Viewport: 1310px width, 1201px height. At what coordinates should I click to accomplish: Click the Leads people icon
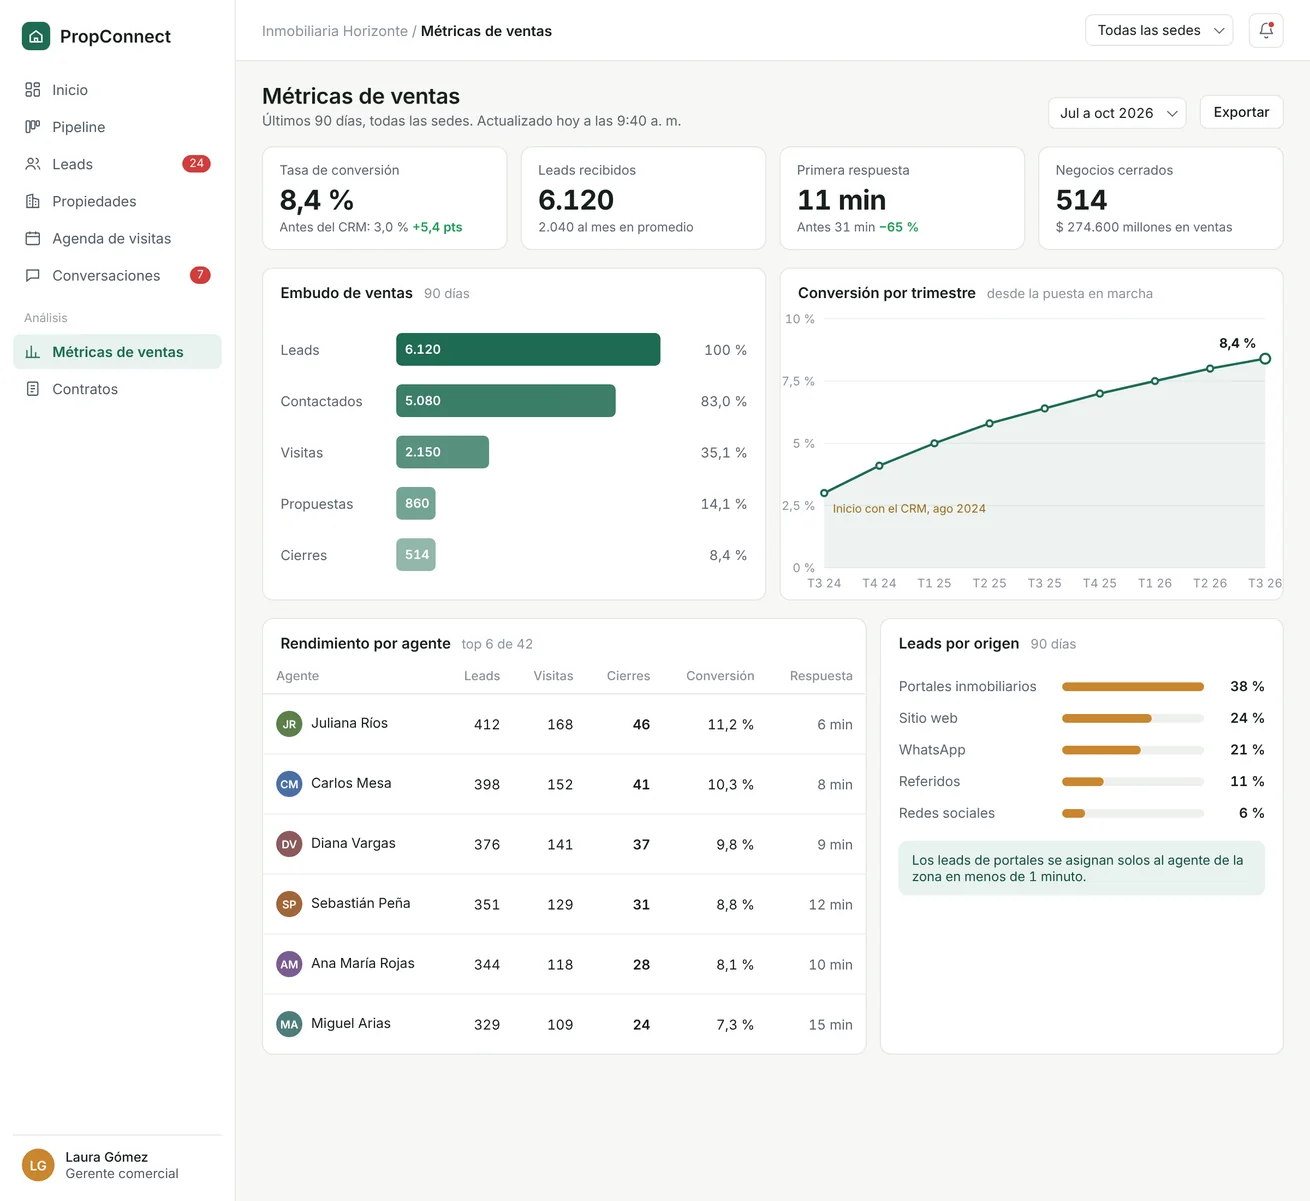33,164
